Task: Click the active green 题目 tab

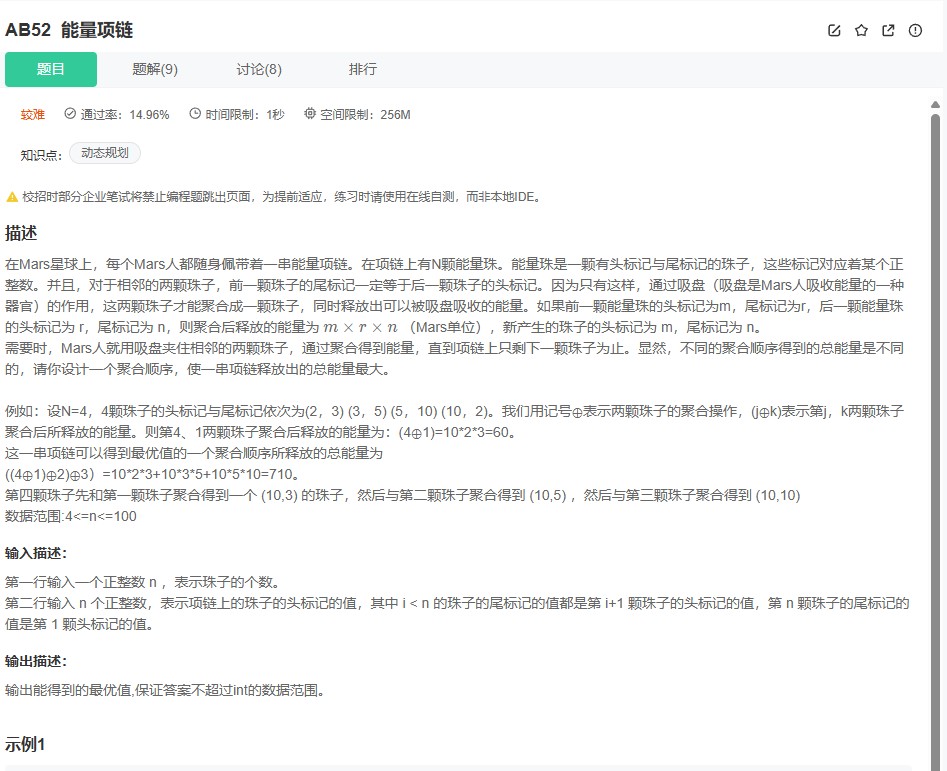Action: click(50, 69)
